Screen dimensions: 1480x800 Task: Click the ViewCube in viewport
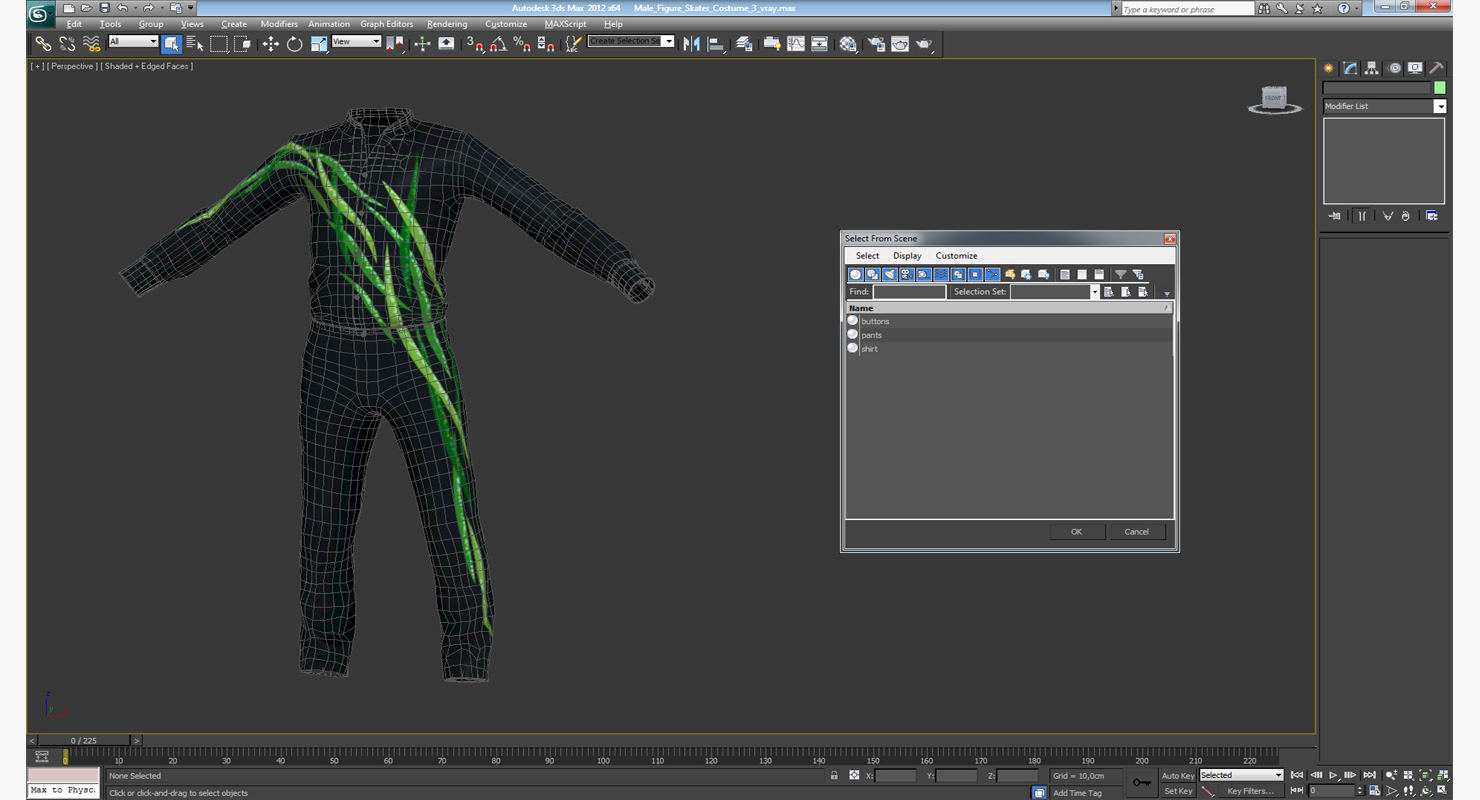coord(1274,99)
